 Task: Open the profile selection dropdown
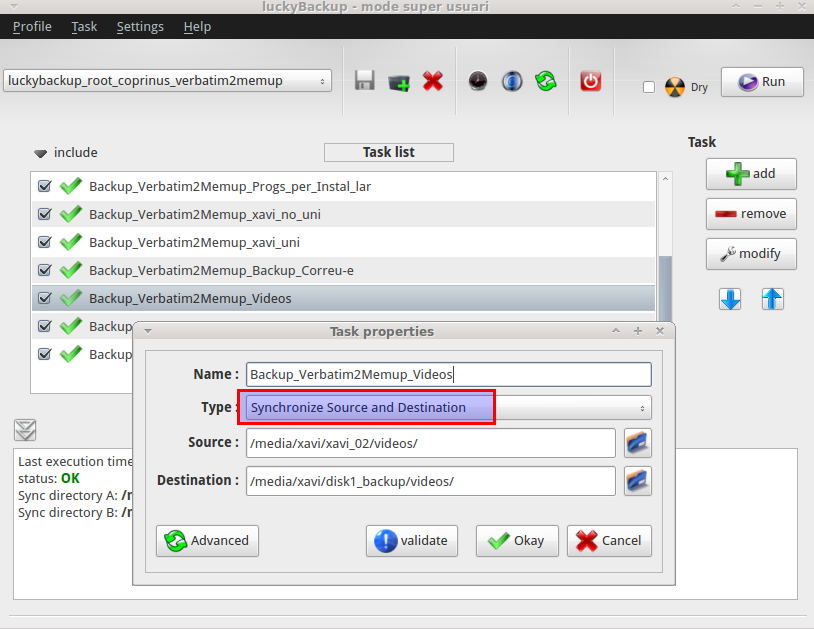(168, 81)
